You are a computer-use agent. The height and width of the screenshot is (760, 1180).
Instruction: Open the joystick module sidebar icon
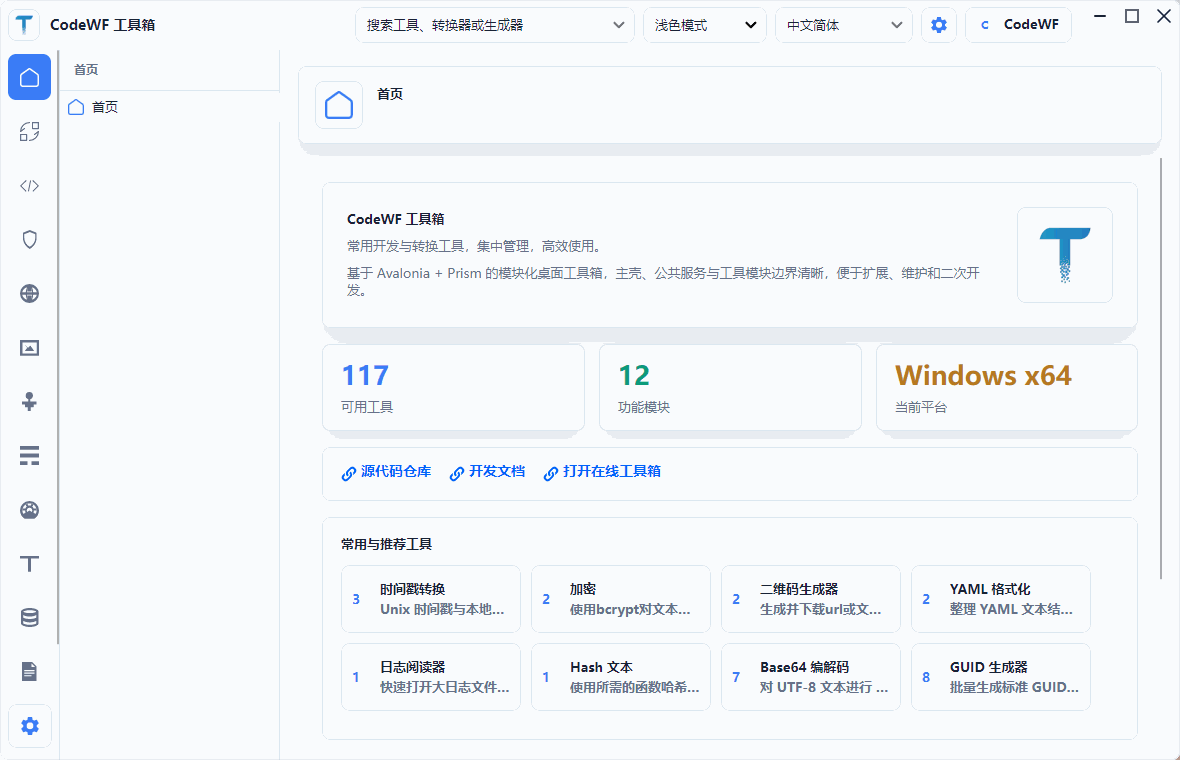pyautogui.click(x=29, y=401)
